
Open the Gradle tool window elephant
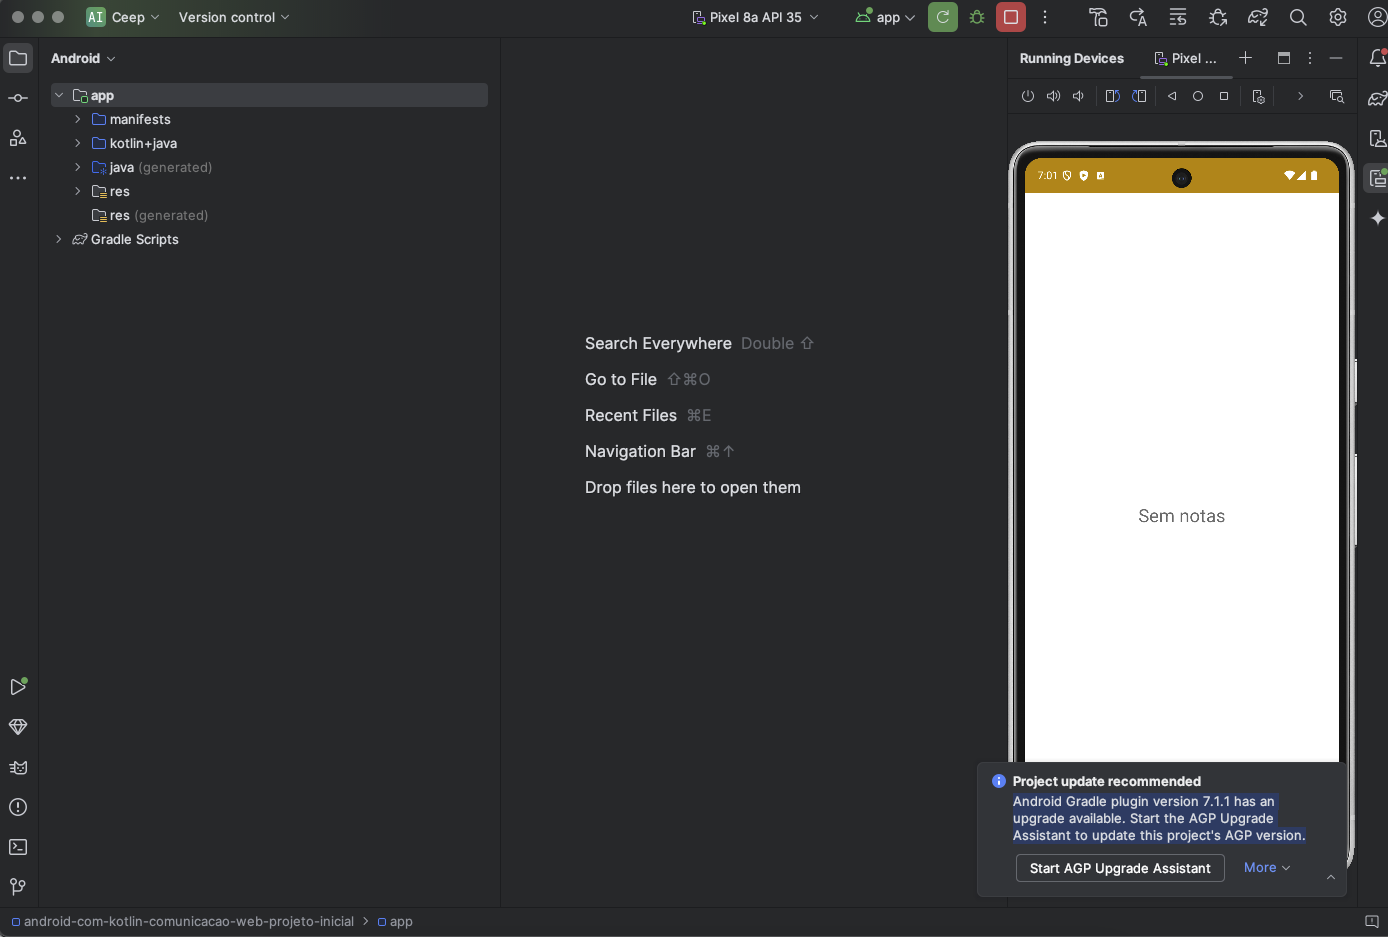coord(1377,98)
